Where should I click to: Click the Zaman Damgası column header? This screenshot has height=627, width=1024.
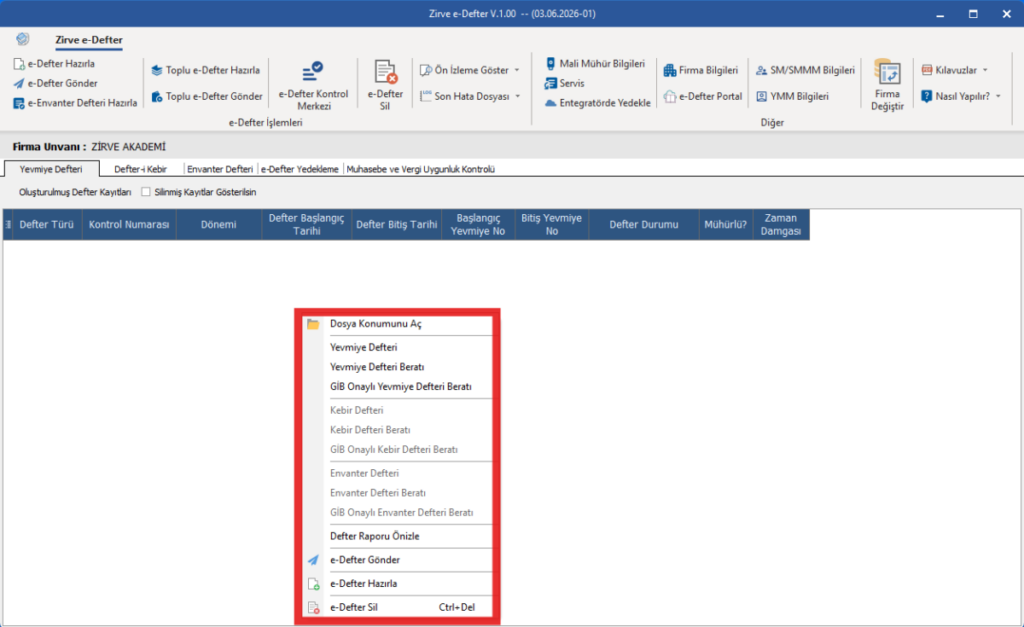tap(781, 225)
